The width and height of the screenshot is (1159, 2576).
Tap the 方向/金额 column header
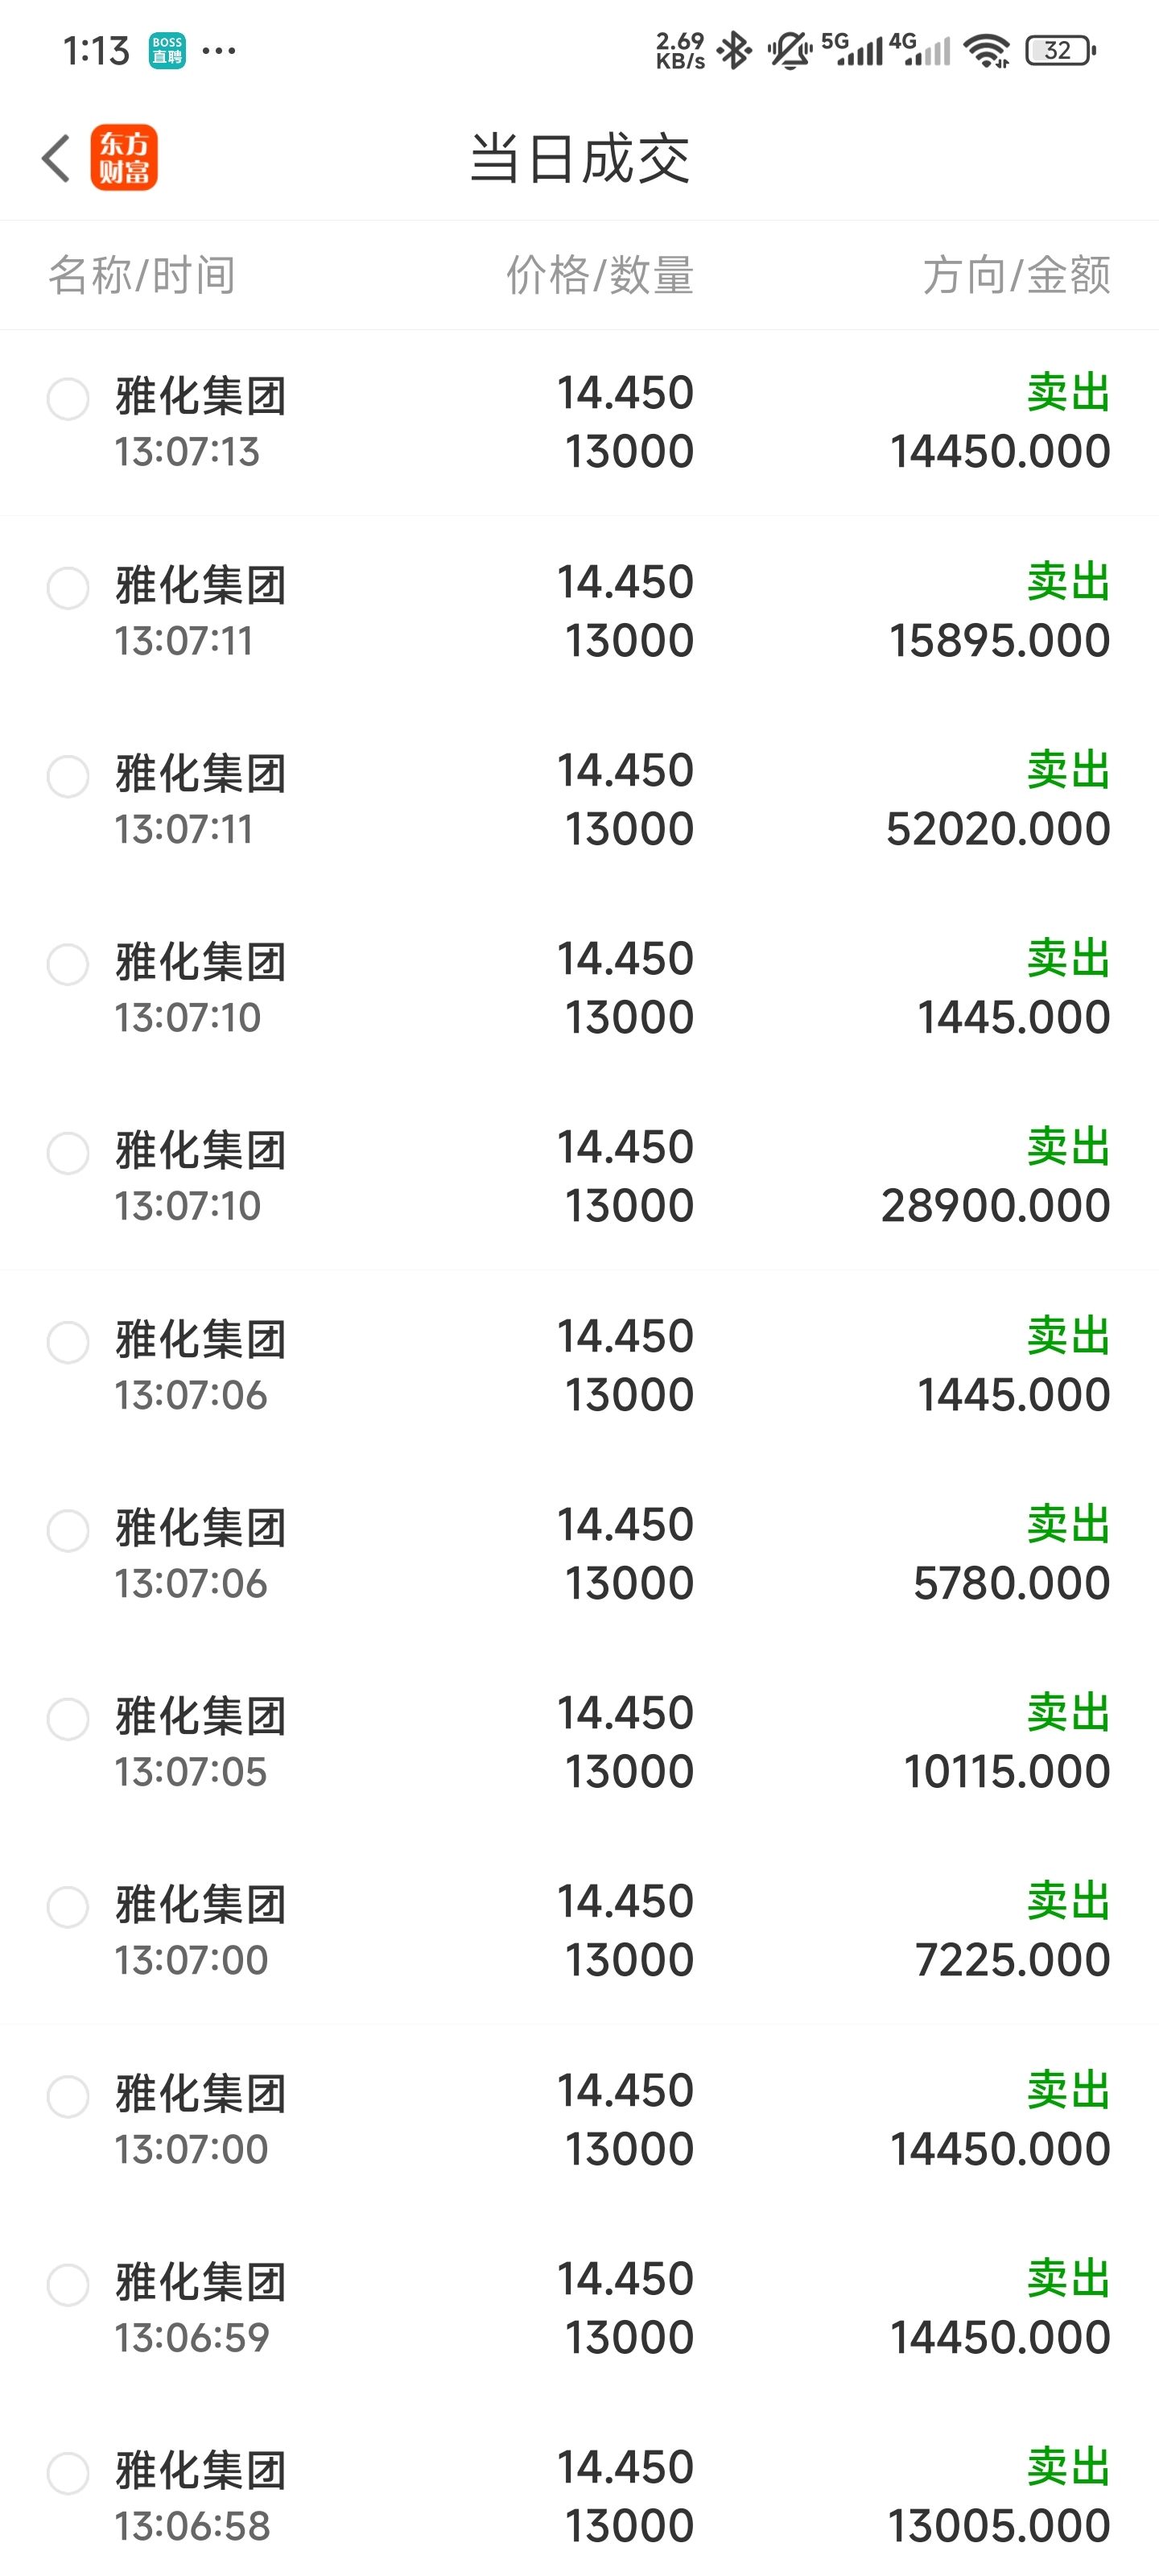(1016, 275)
